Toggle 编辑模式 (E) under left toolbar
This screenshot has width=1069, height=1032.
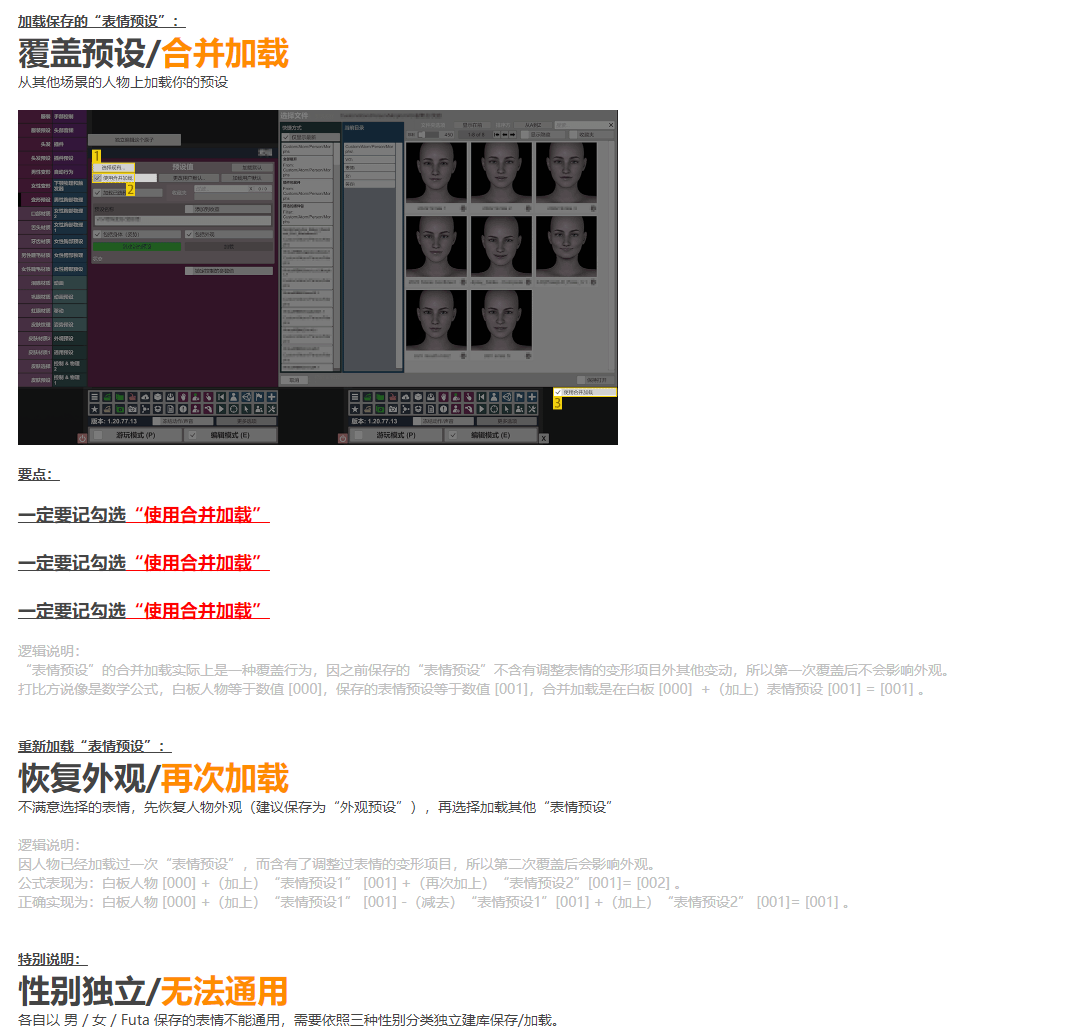230,435
